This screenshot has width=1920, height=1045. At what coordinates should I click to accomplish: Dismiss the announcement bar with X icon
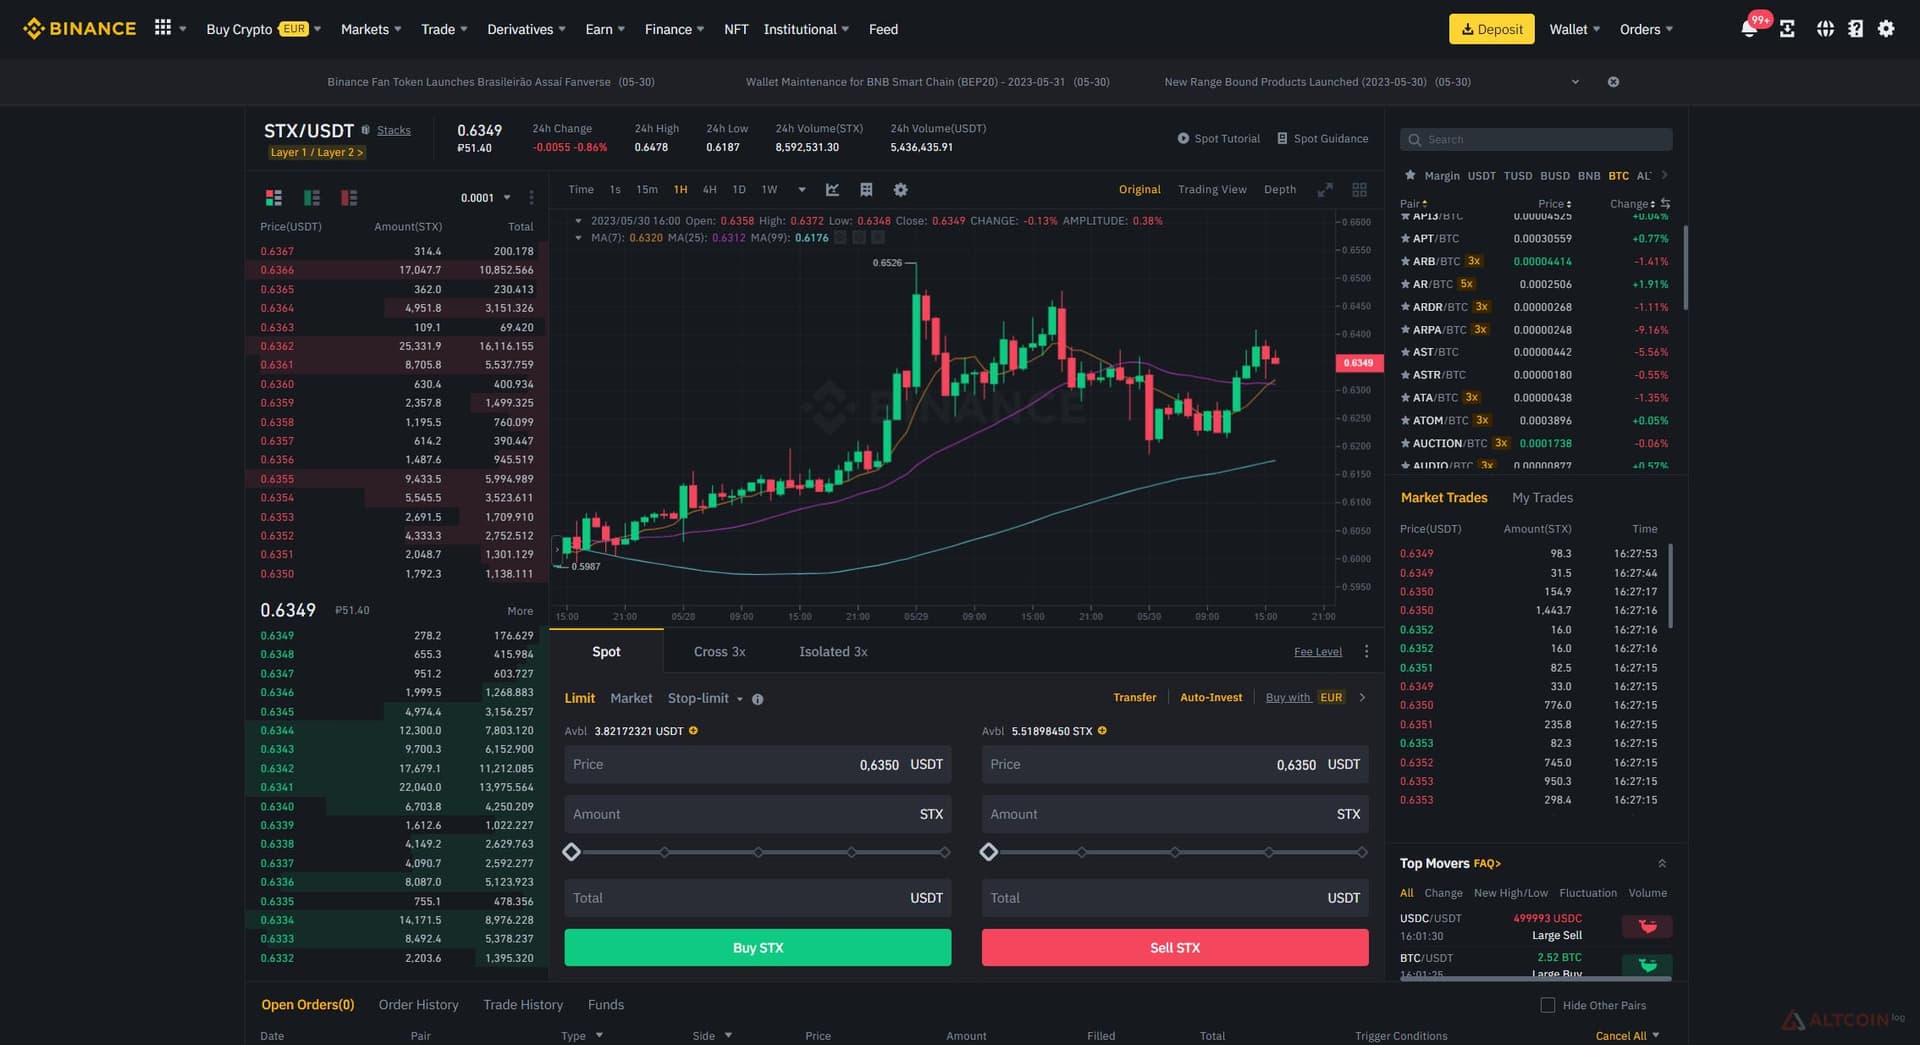tap(1613, 82)
